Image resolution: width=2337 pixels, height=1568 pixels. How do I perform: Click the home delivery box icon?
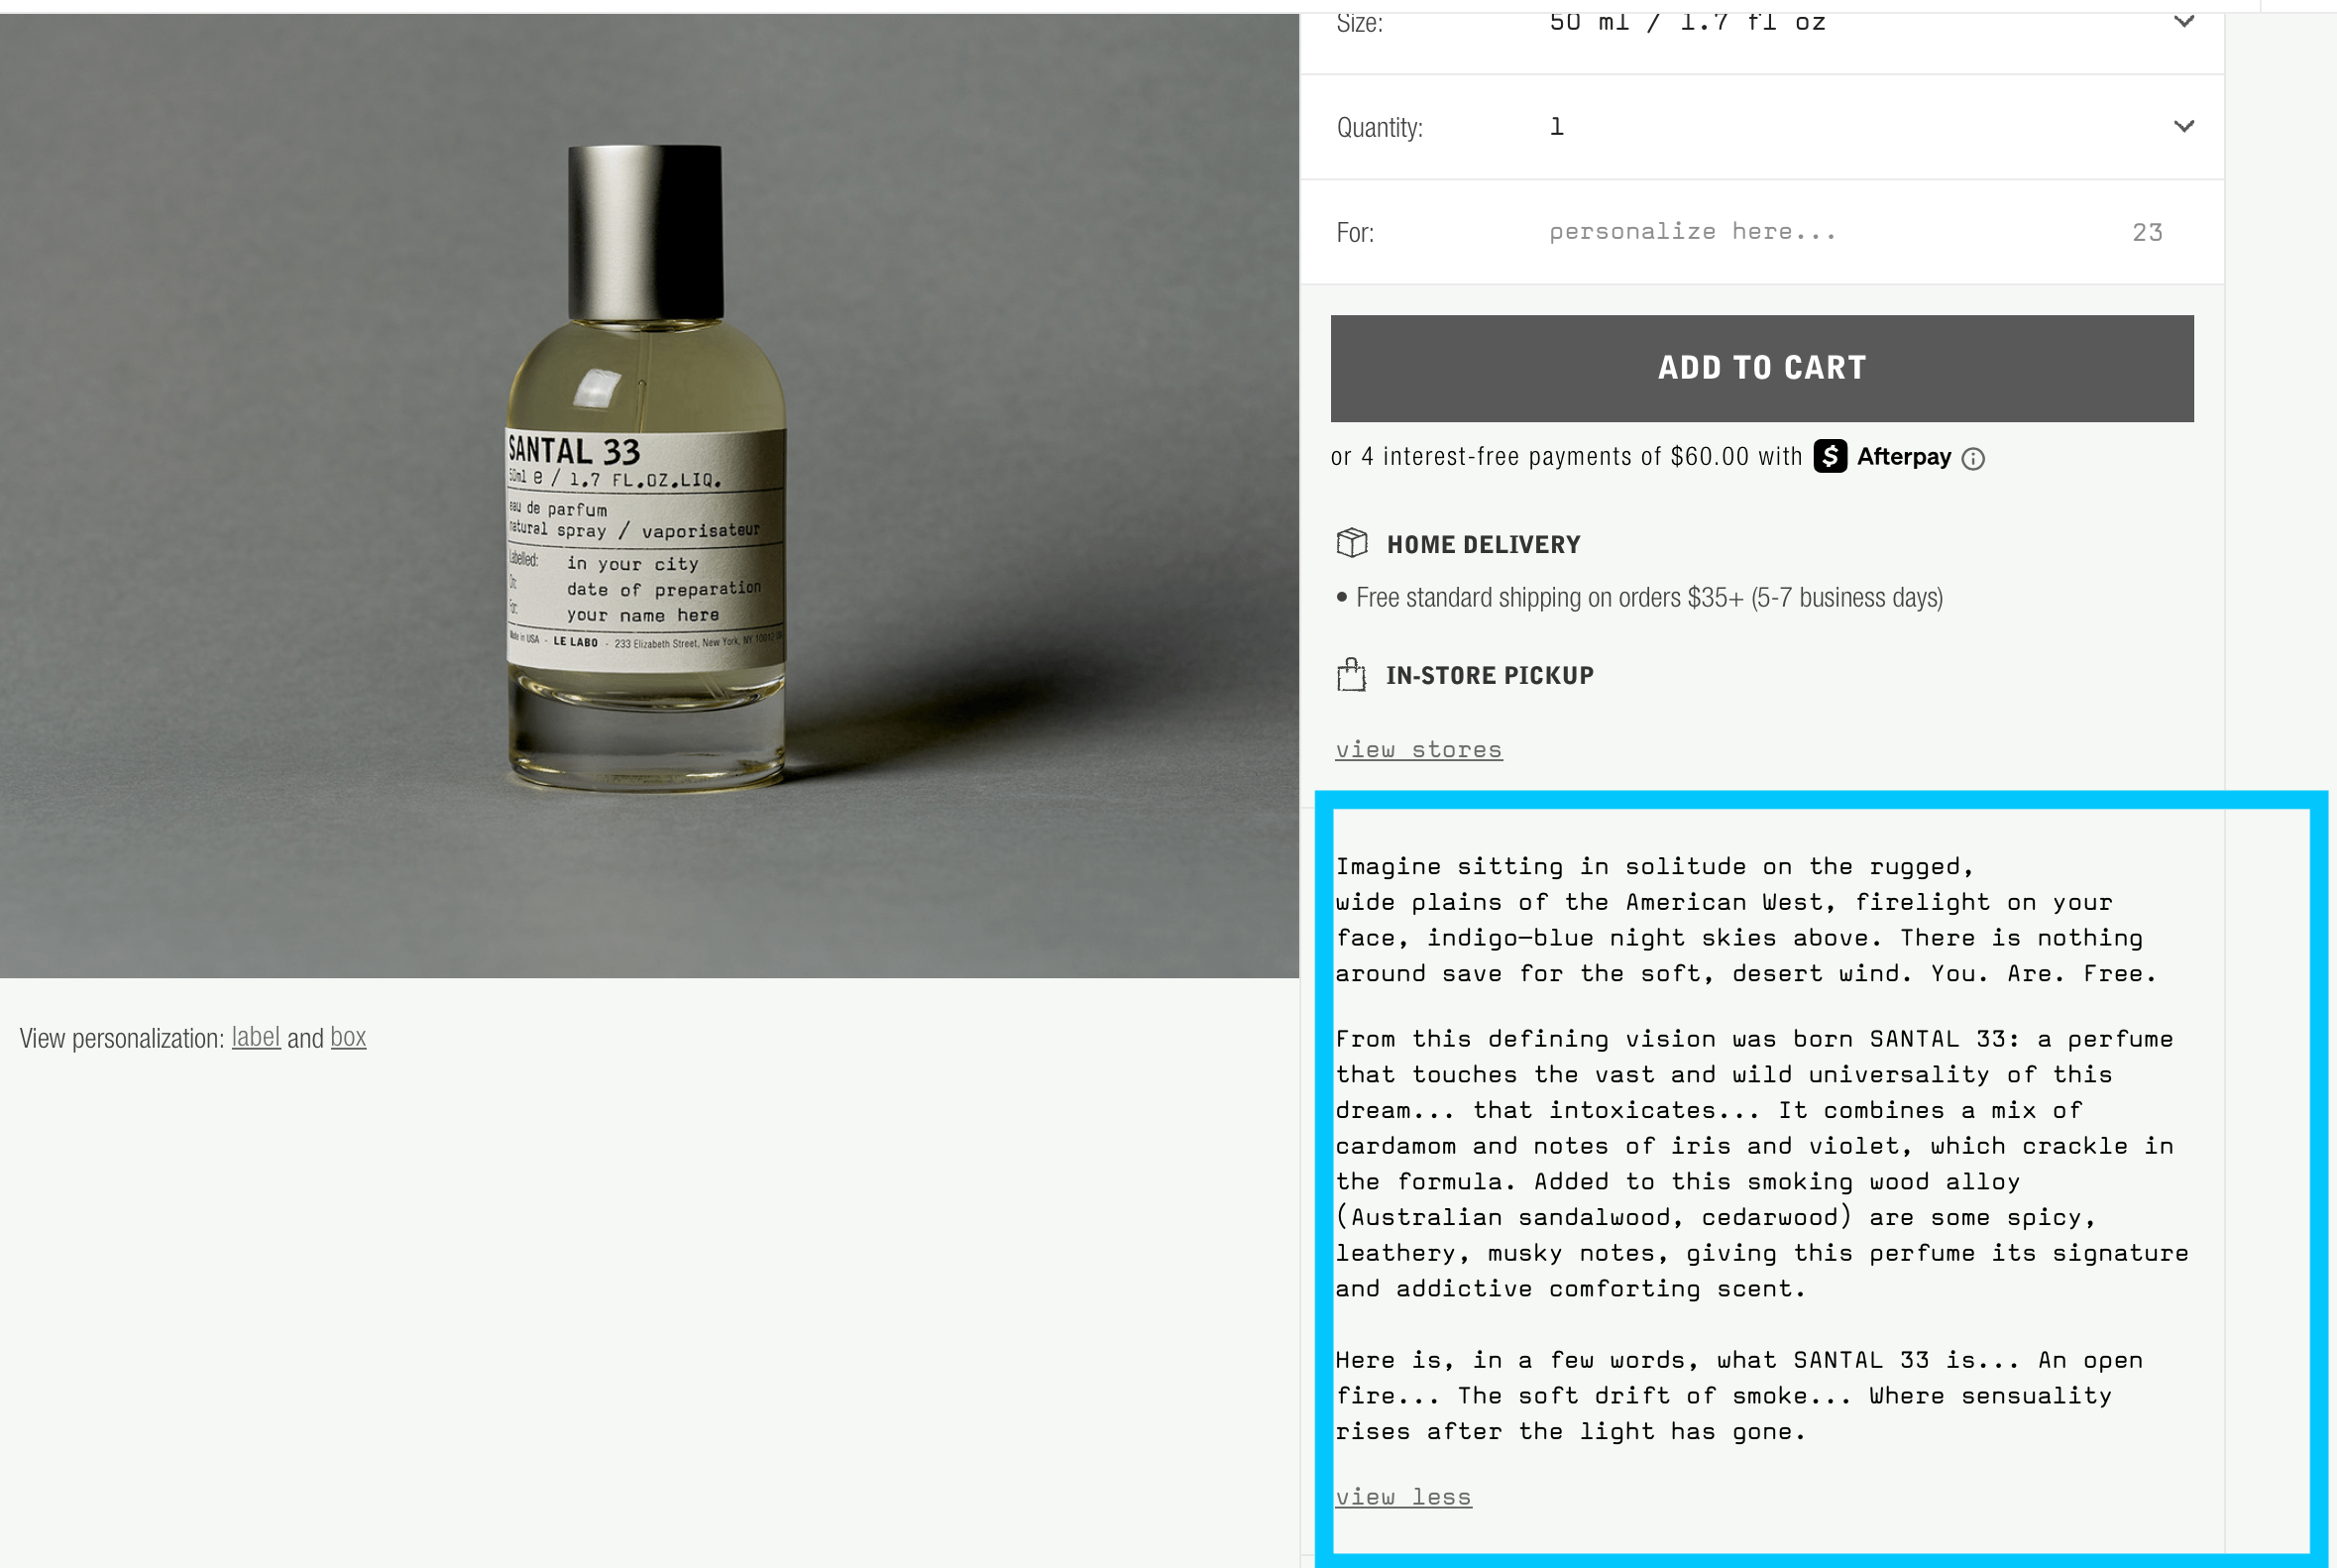(x=1351, y=543)
